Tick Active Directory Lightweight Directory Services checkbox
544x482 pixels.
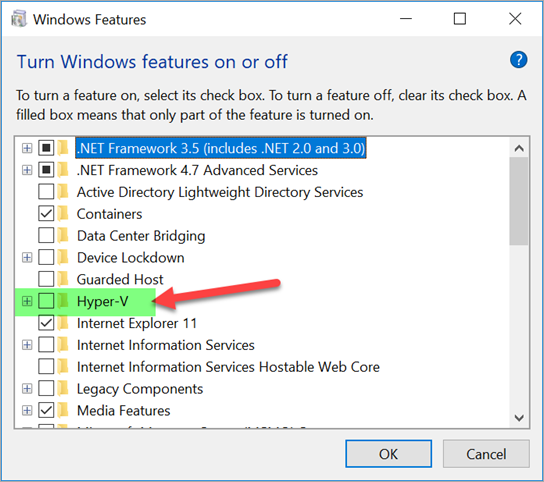[46, 192]
